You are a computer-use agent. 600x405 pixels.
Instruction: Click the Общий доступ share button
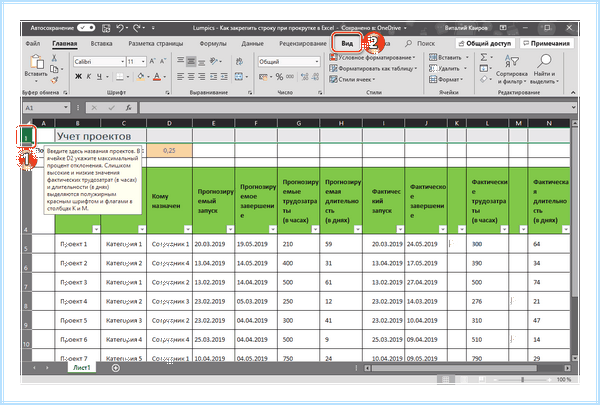click(485, 43)
